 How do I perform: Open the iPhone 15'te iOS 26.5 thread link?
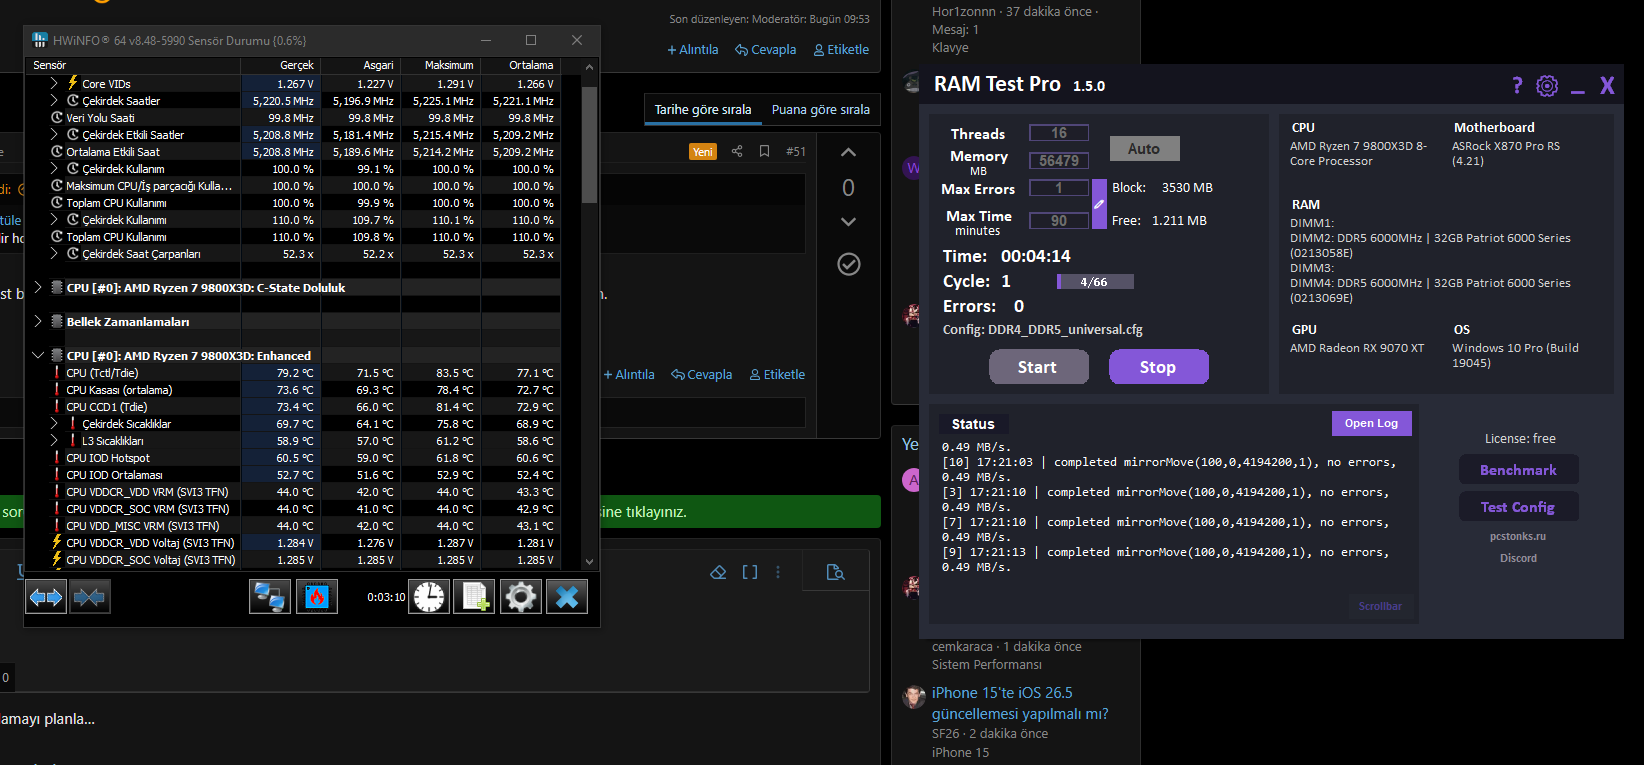[x=1020, y=703]
